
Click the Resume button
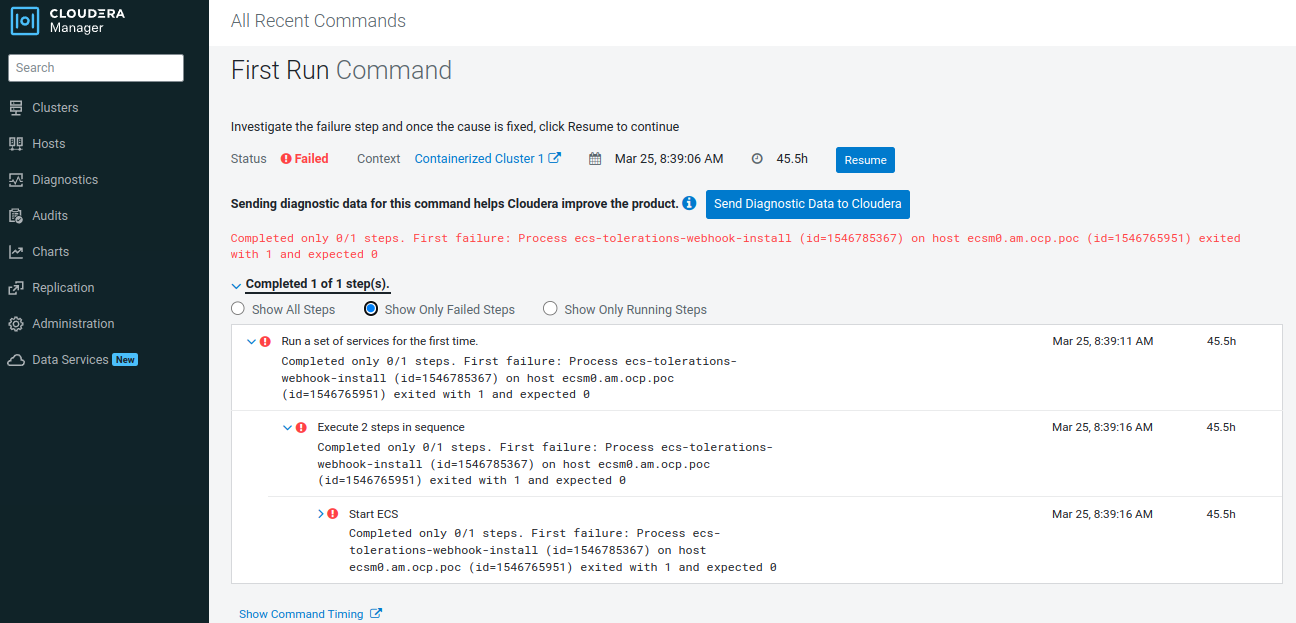pos(865,160)
